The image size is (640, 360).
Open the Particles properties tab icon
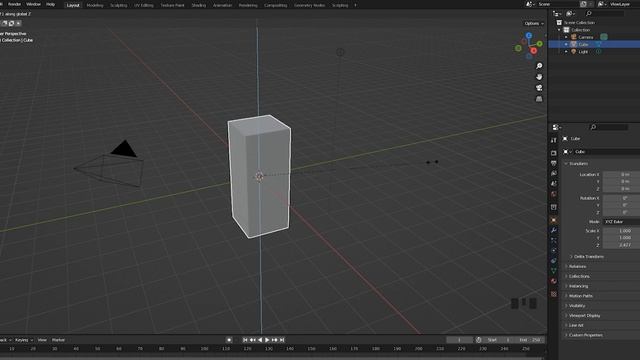pyautogui.click(x=553, y=240)
